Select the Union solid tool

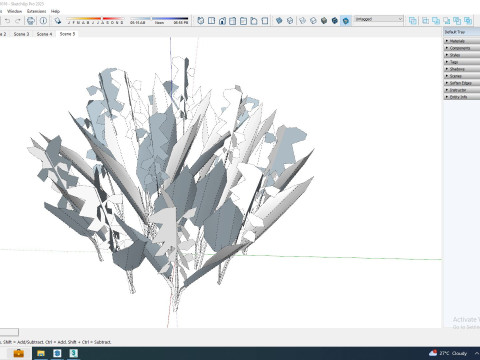pyautogui.click(x=436, y=21)
